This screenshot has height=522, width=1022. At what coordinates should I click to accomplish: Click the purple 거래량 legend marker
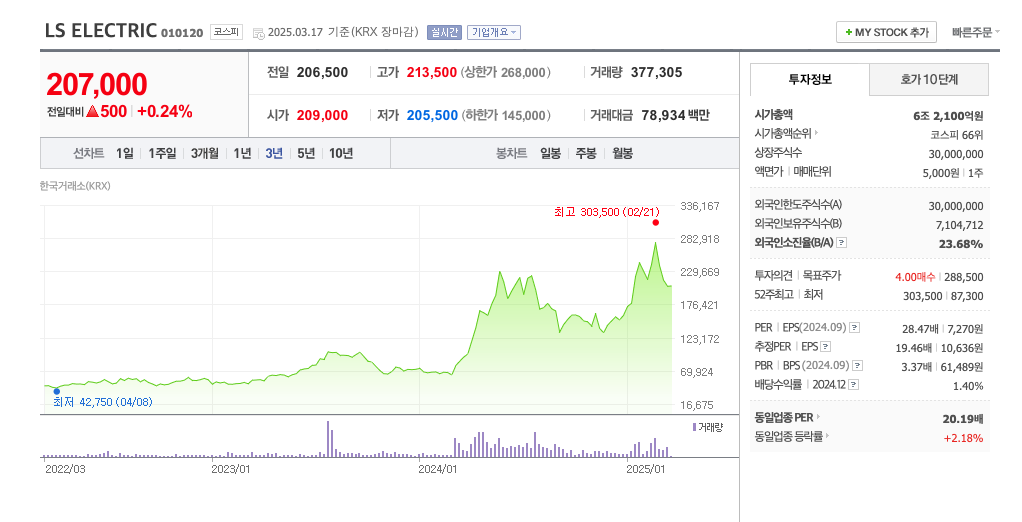(694, 428)
